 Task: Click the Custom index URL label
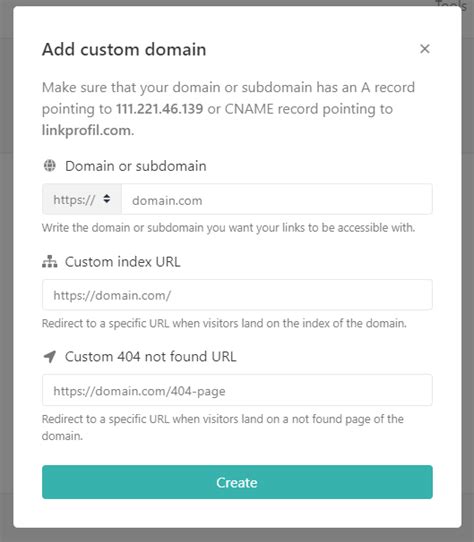click(x=123, y=262)
